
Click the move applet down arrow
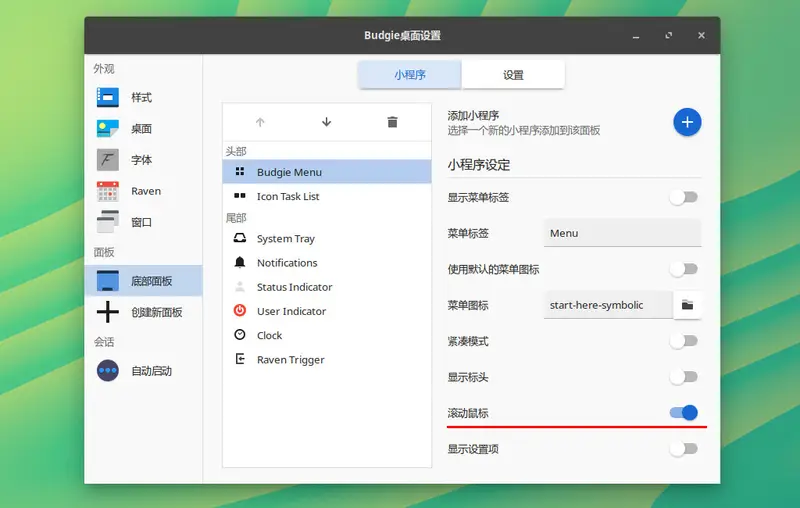click(x=326, y=122)
